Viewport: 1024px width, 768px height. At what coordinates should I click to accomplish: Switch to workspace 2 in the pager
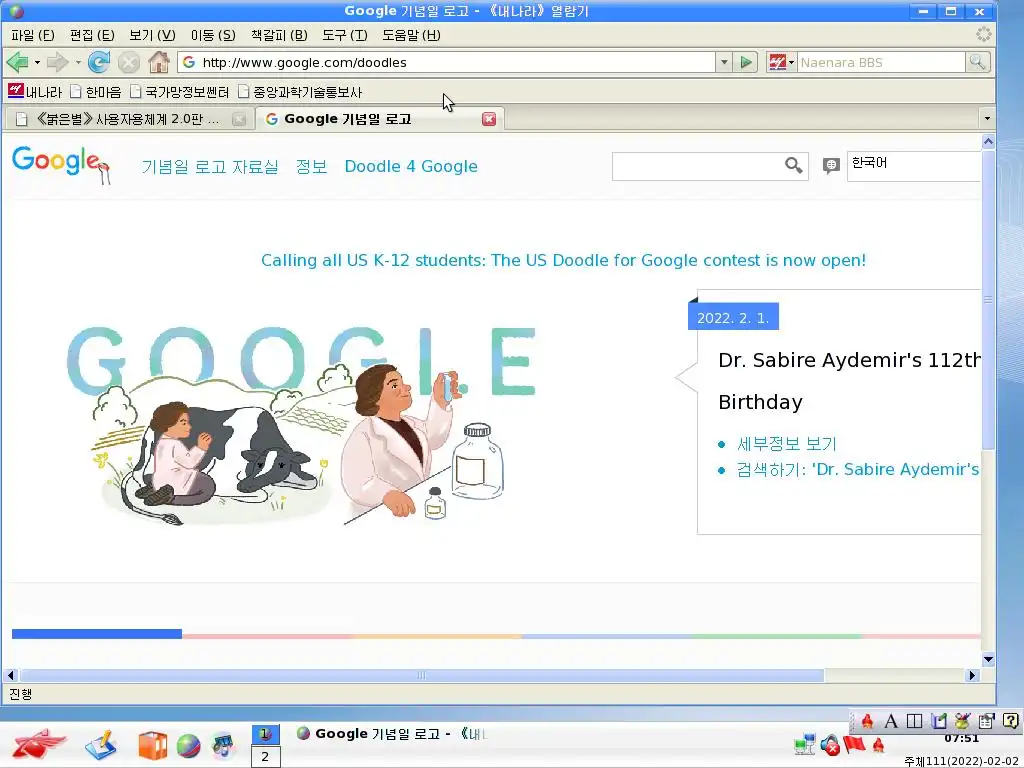(265, 757)
